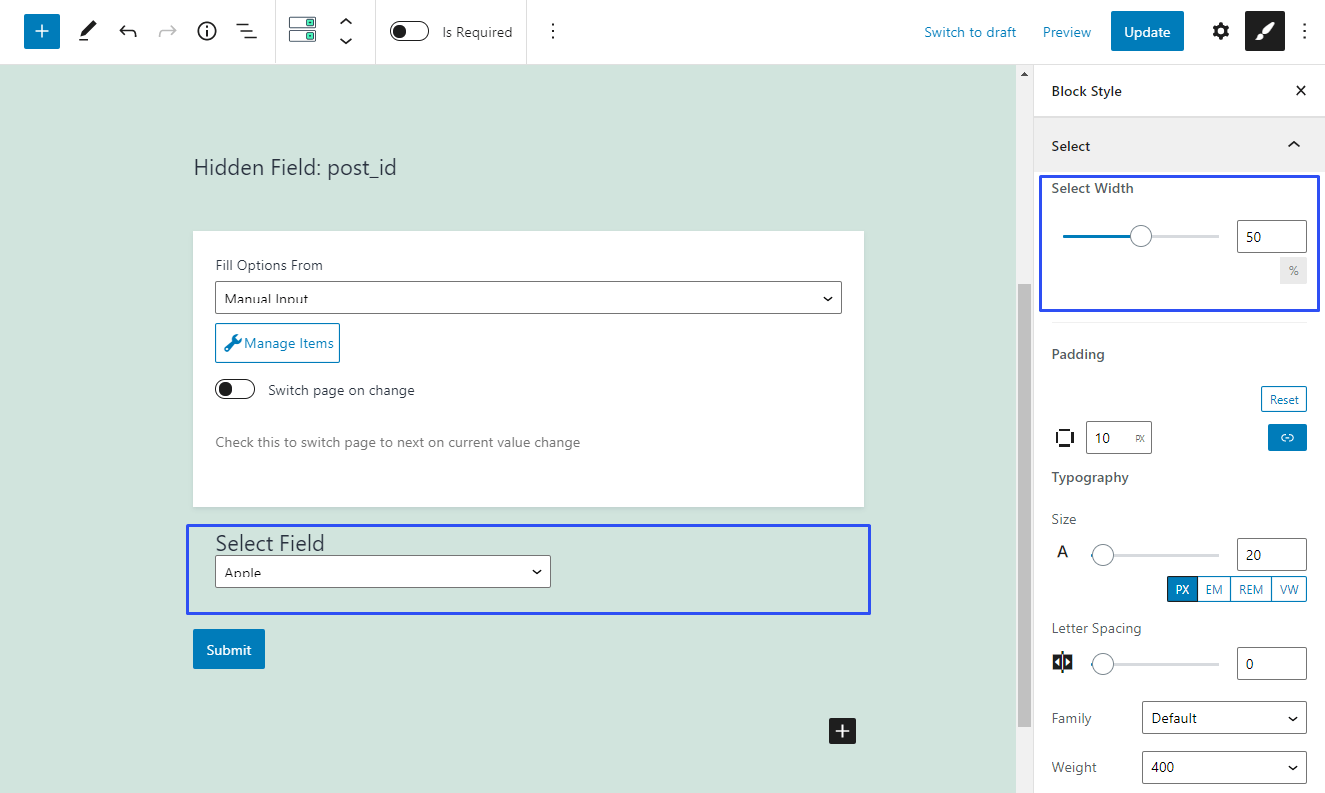Enable Switch page on change toggle
The image size is (1325, 793).
235,389
